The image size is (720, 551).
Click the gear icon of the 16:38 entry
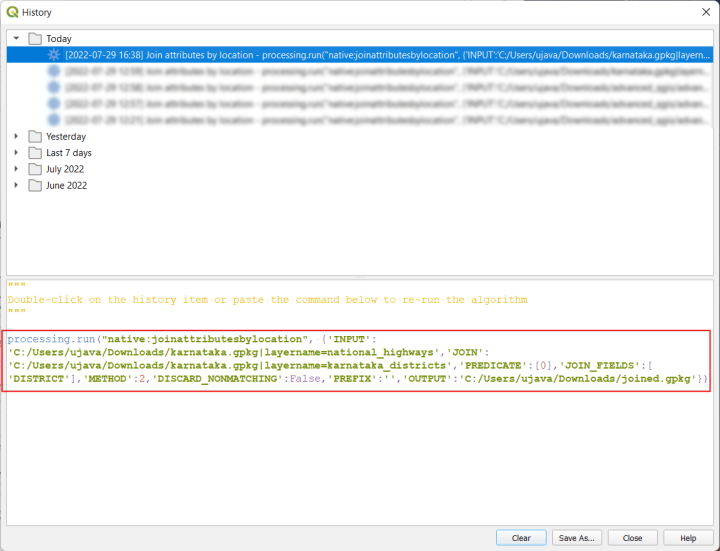click(54, 55)
